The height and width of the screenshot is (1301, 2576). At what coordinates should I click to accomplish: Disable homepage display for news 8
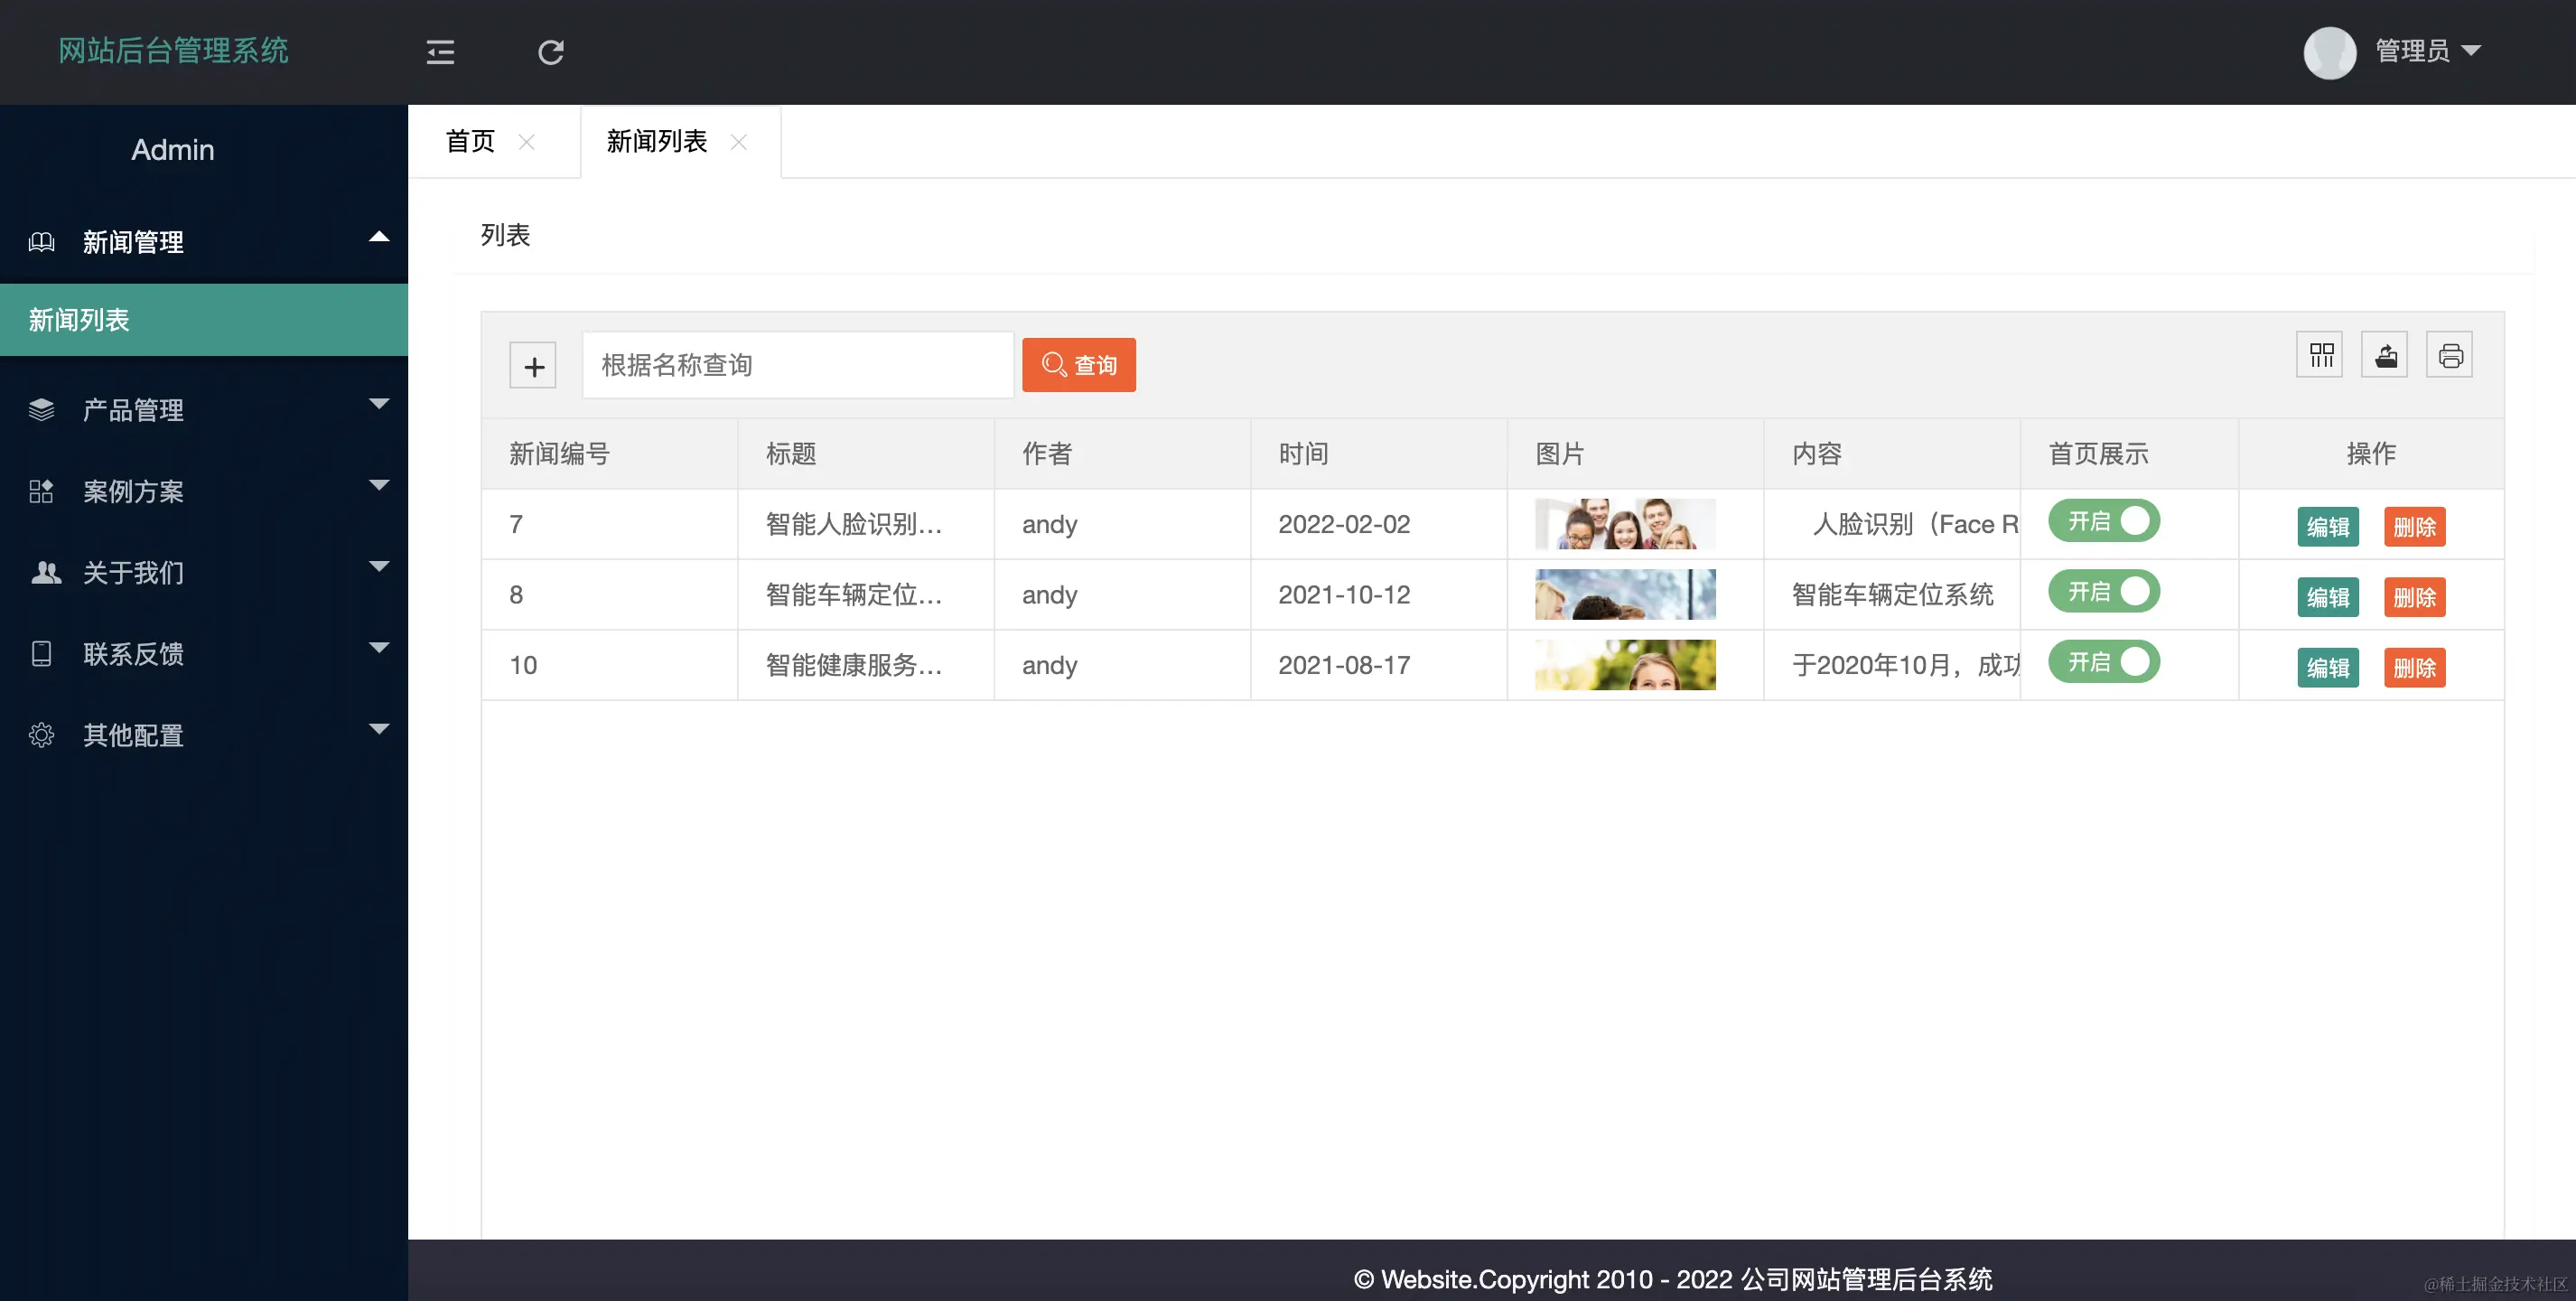[x=2103, y=591]
